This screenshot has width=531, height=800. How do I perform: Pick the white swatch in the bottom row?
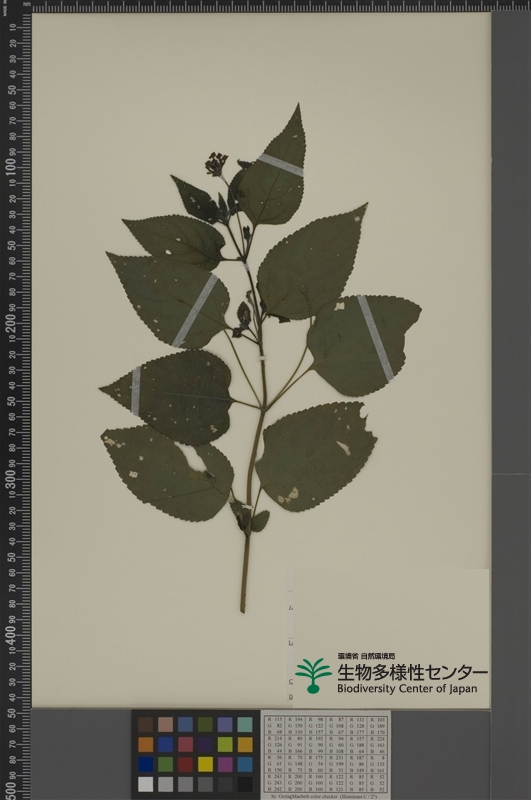point(145,784)
